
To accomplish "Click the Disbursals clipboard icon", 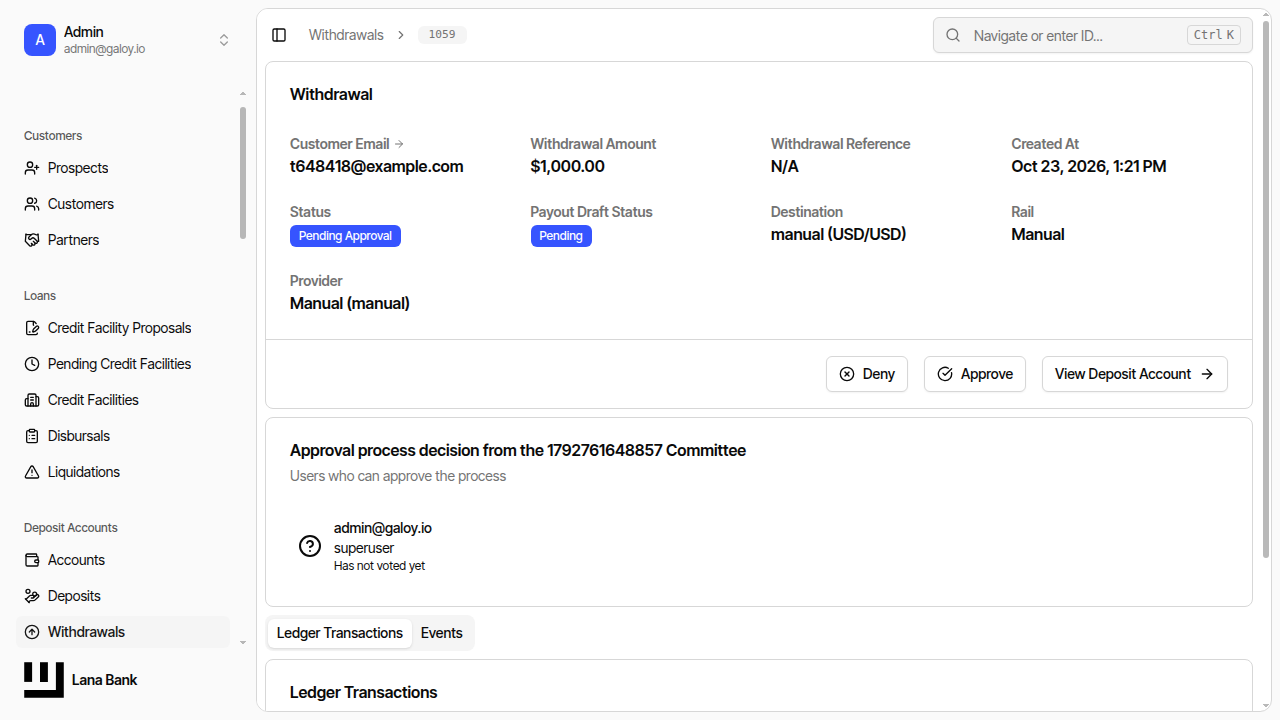I will pos(32,436).
